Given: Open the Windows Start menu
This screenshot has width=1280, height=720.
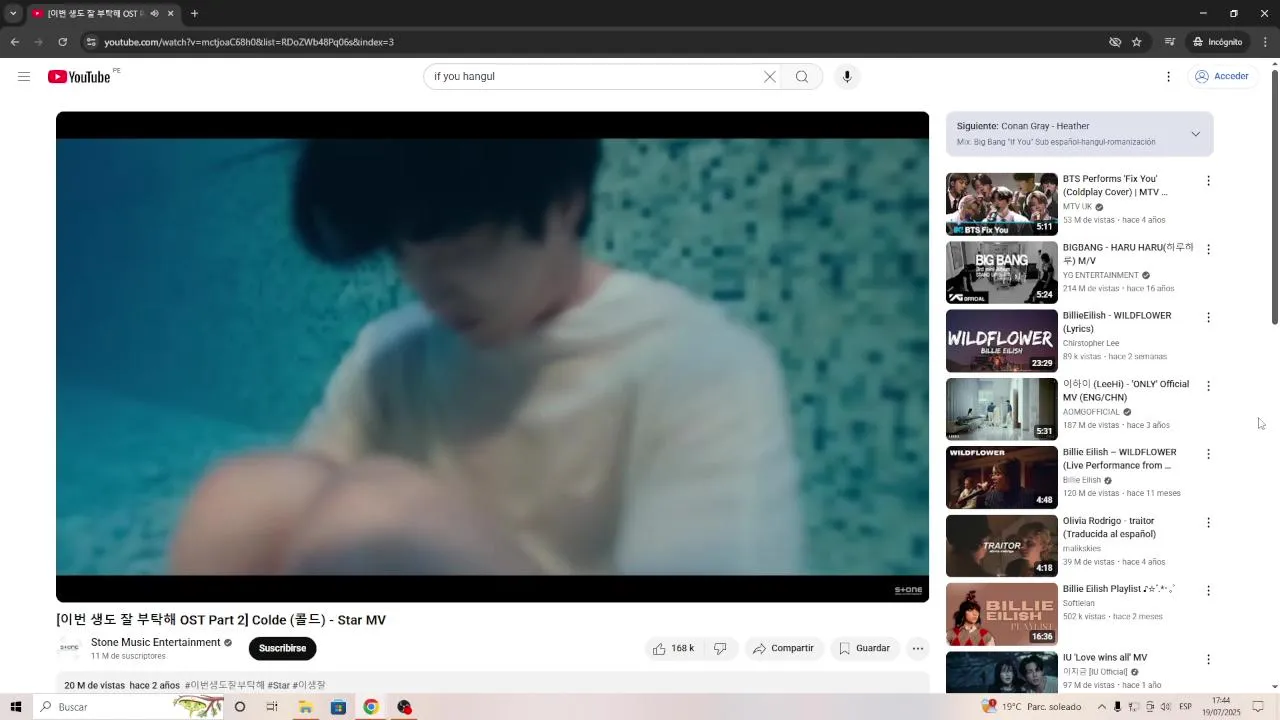Looking at the screenshot, I should [x=15, y=707].
